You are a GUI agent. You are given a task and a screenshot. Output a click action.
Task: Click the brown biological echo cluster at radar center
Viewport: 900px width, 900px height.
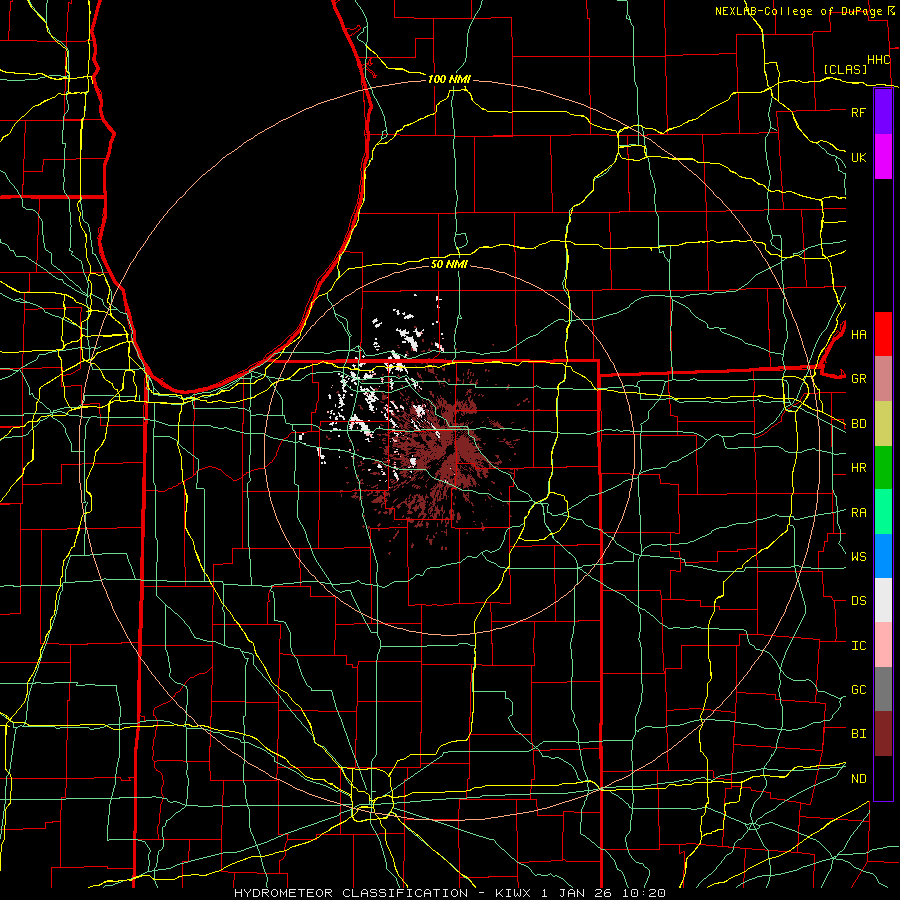[x=448, y=453]
